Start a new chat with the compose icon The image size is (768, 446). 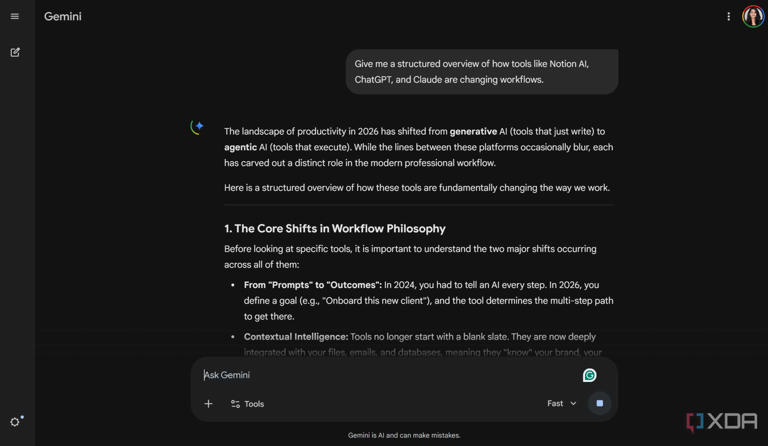pyautogui.click(x=15, y=52)
